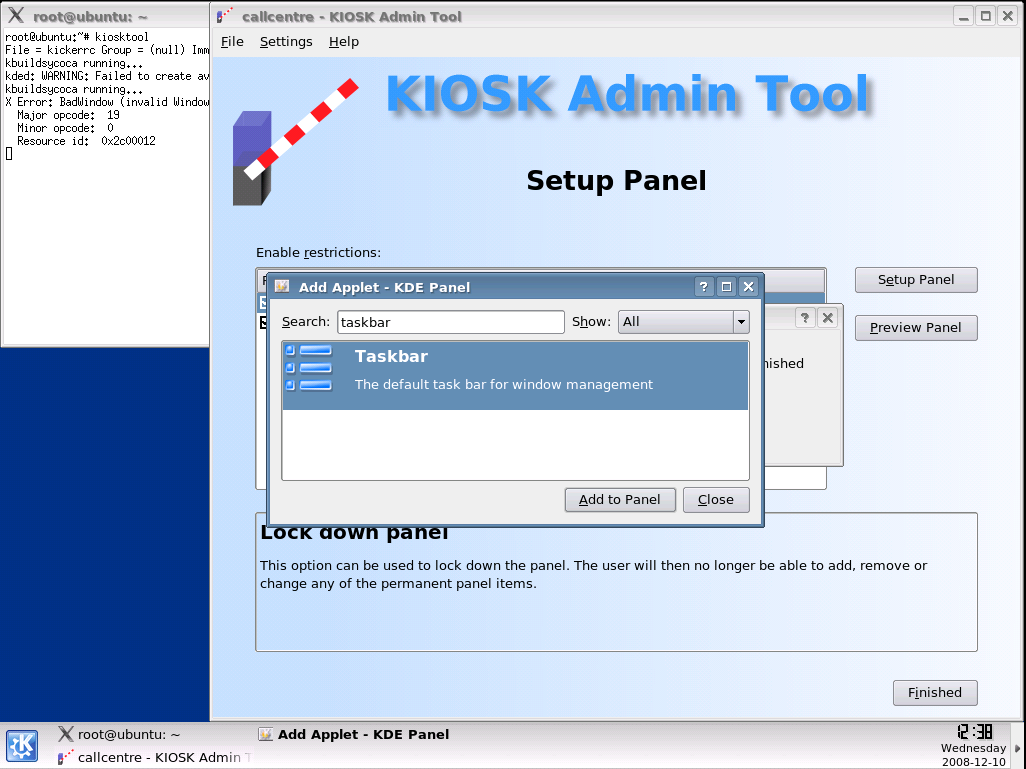Maximize the Add Applet dialog

726,287
